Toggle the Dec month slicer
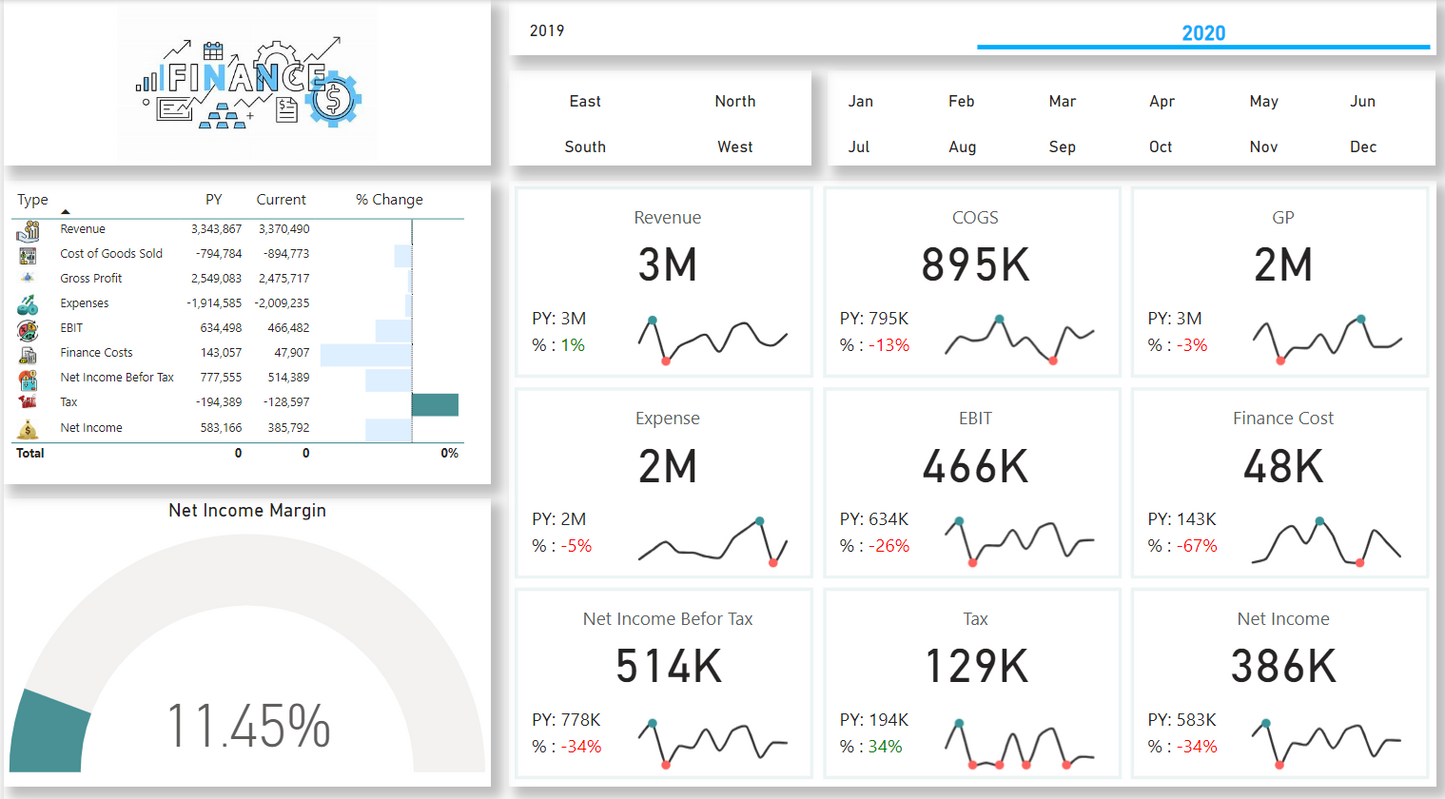 [1363, 147]
